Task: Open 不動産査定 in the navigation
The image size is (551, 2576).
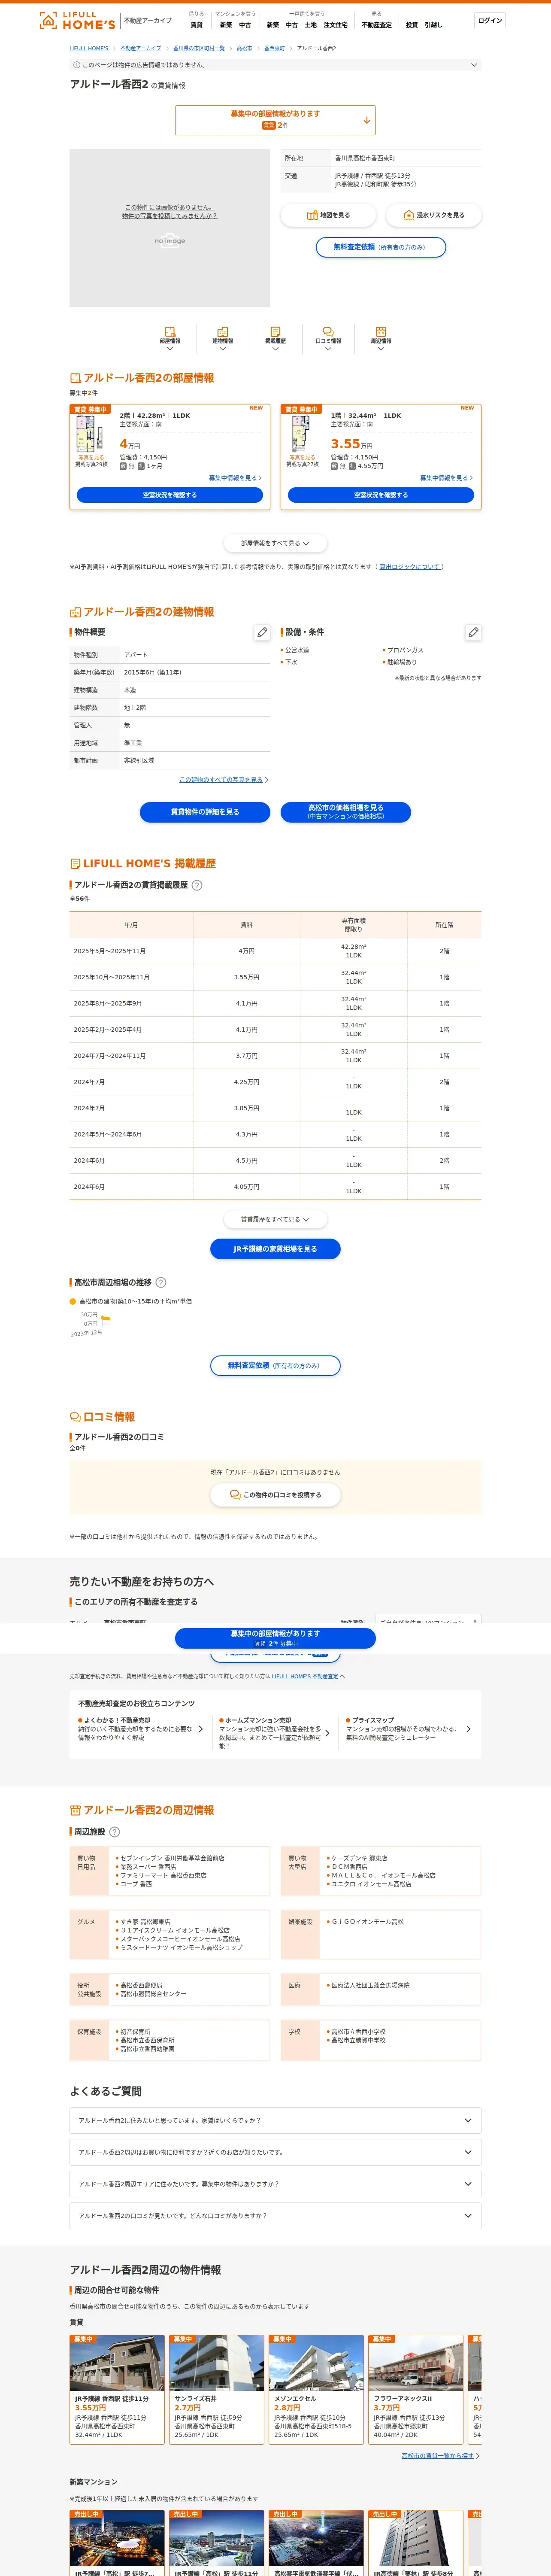Action: tap(377, 25)
